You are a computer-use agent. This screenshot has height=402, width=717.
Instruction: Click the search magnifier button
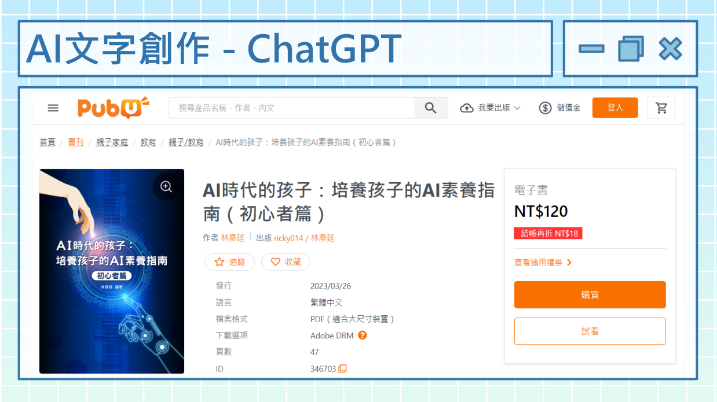click(x=430, y=108)
